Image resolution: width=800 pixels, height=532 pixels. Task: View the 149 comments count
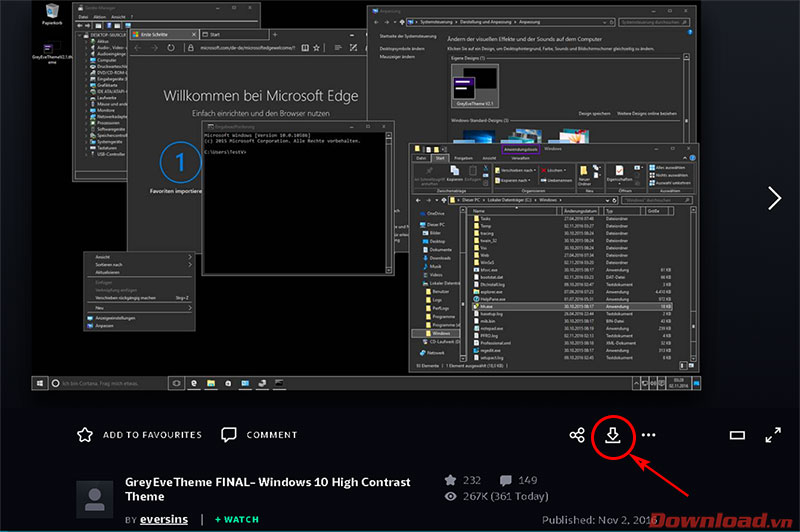(x=518, y=482)
